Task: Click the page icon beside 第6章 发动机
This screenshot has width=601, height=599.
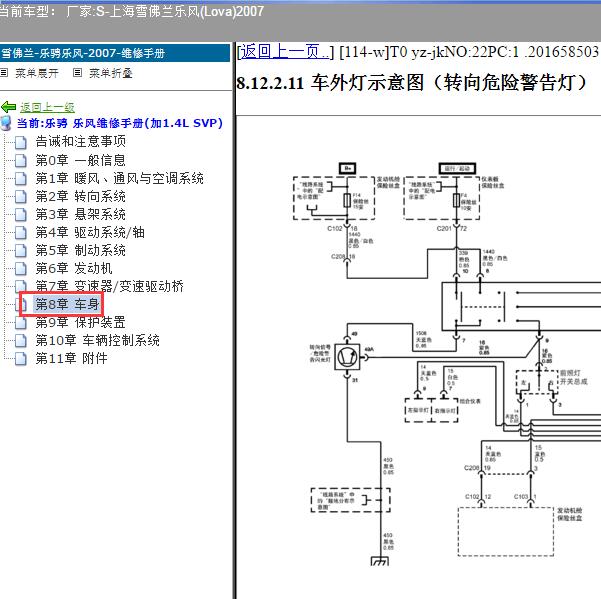Action: pos(21,268)
